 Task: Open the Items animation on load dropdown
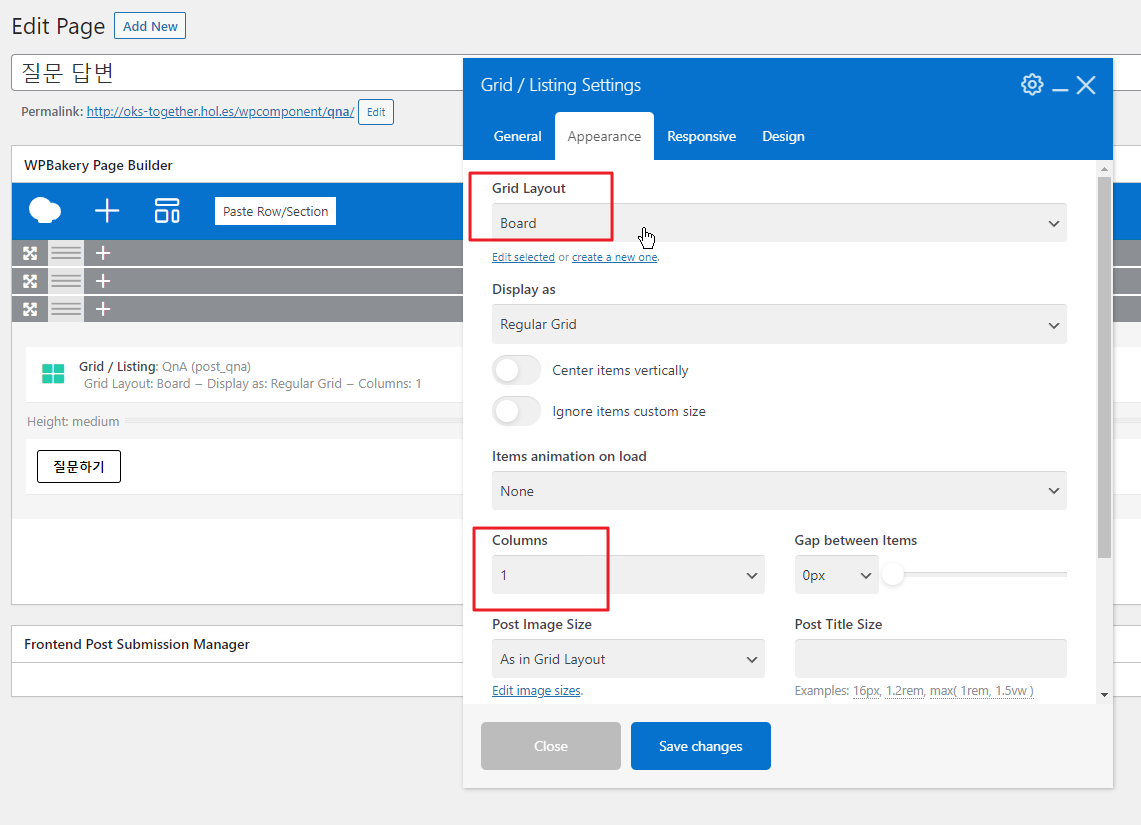click(x=779, y=491)
